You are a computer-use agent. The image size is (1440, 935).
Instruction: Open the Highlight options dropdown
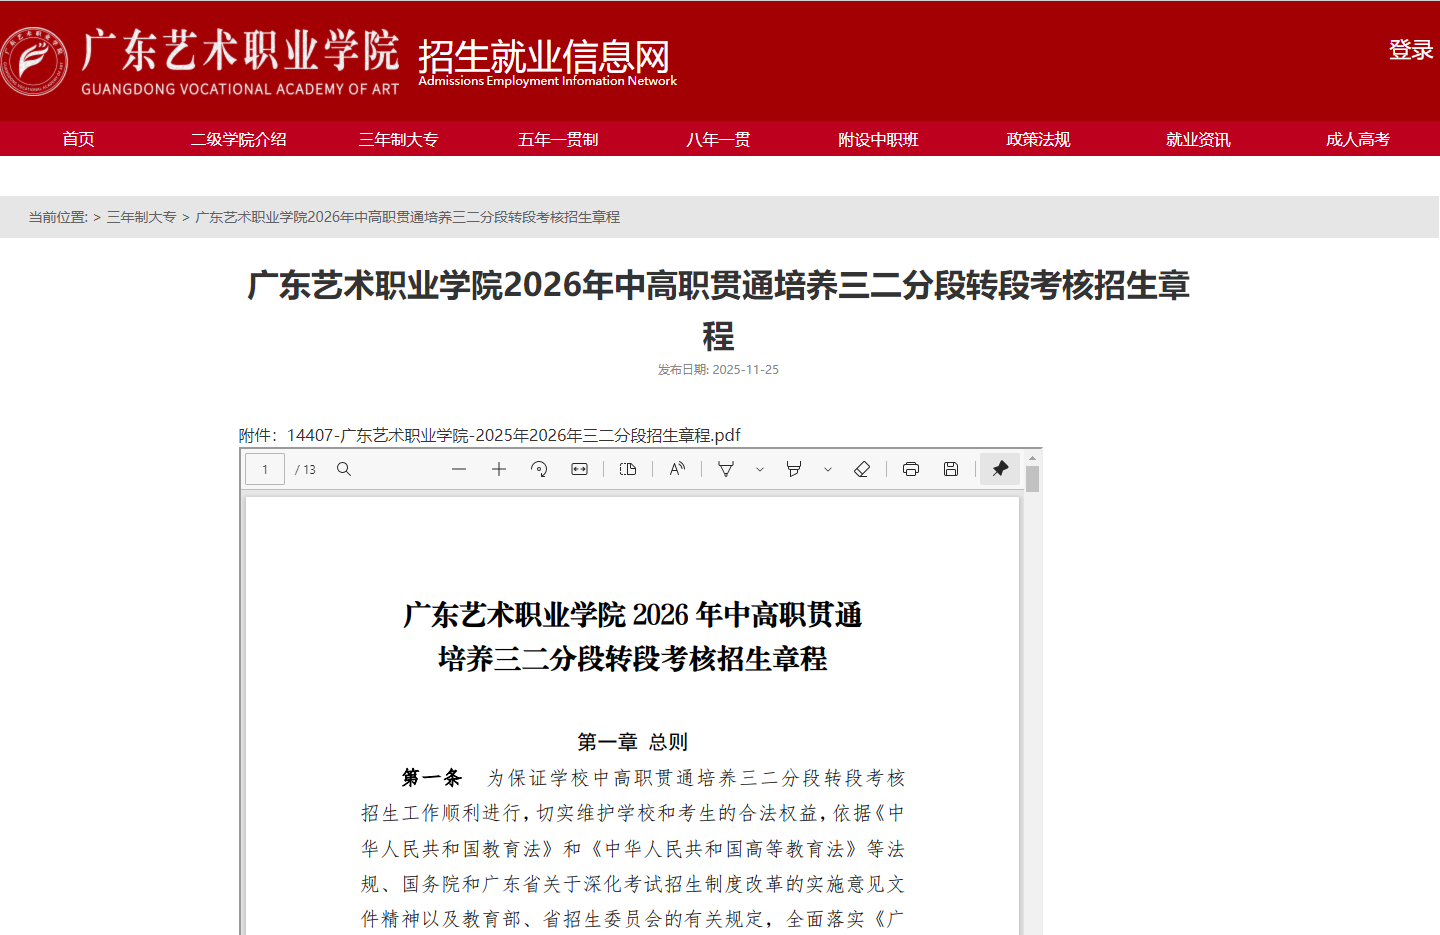point(828,468)
